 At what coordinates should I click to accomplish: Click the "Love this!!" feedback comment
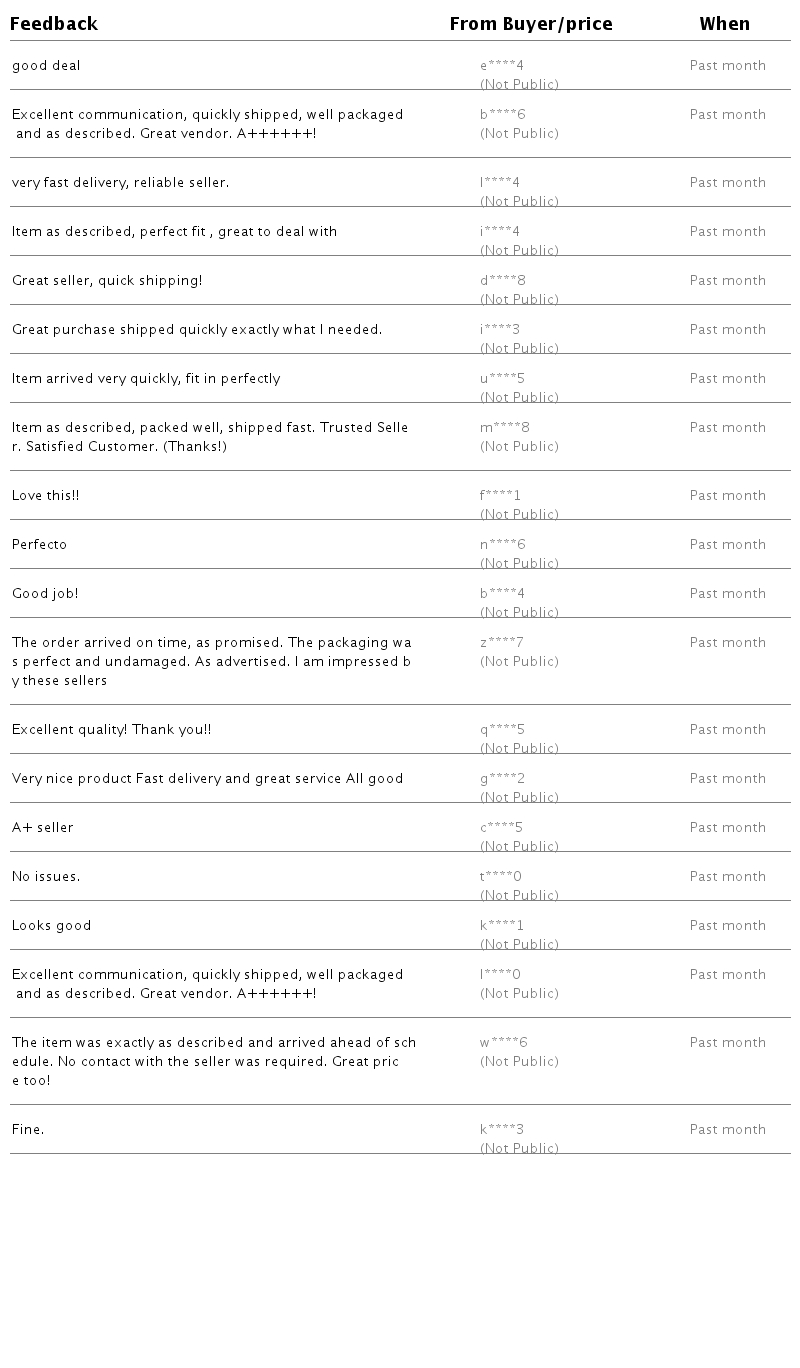[x=45, y=496]
